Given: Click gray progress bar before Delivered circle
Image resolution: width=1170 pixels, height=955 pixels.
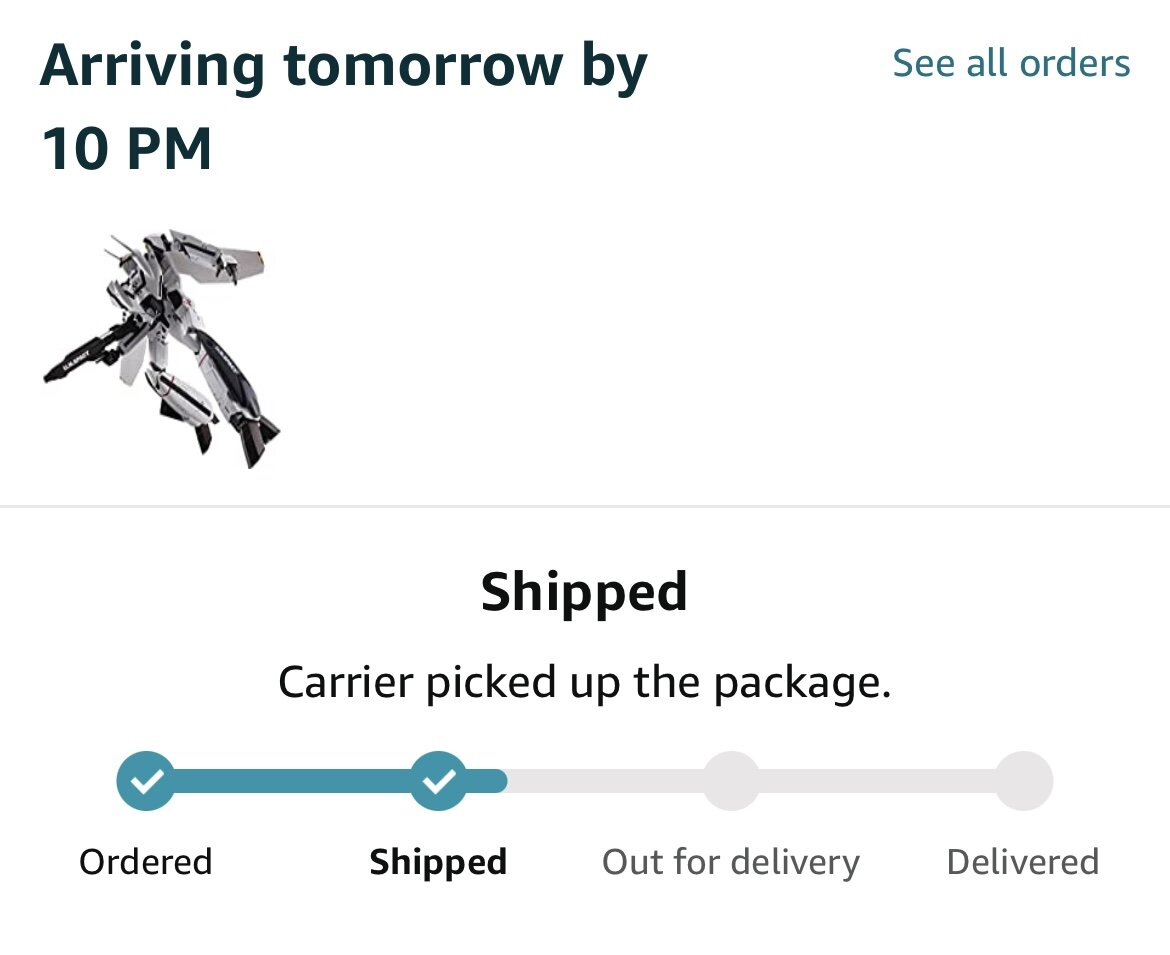Looking at the screenshot, I should pyautogui.click(x=878, y=780).
